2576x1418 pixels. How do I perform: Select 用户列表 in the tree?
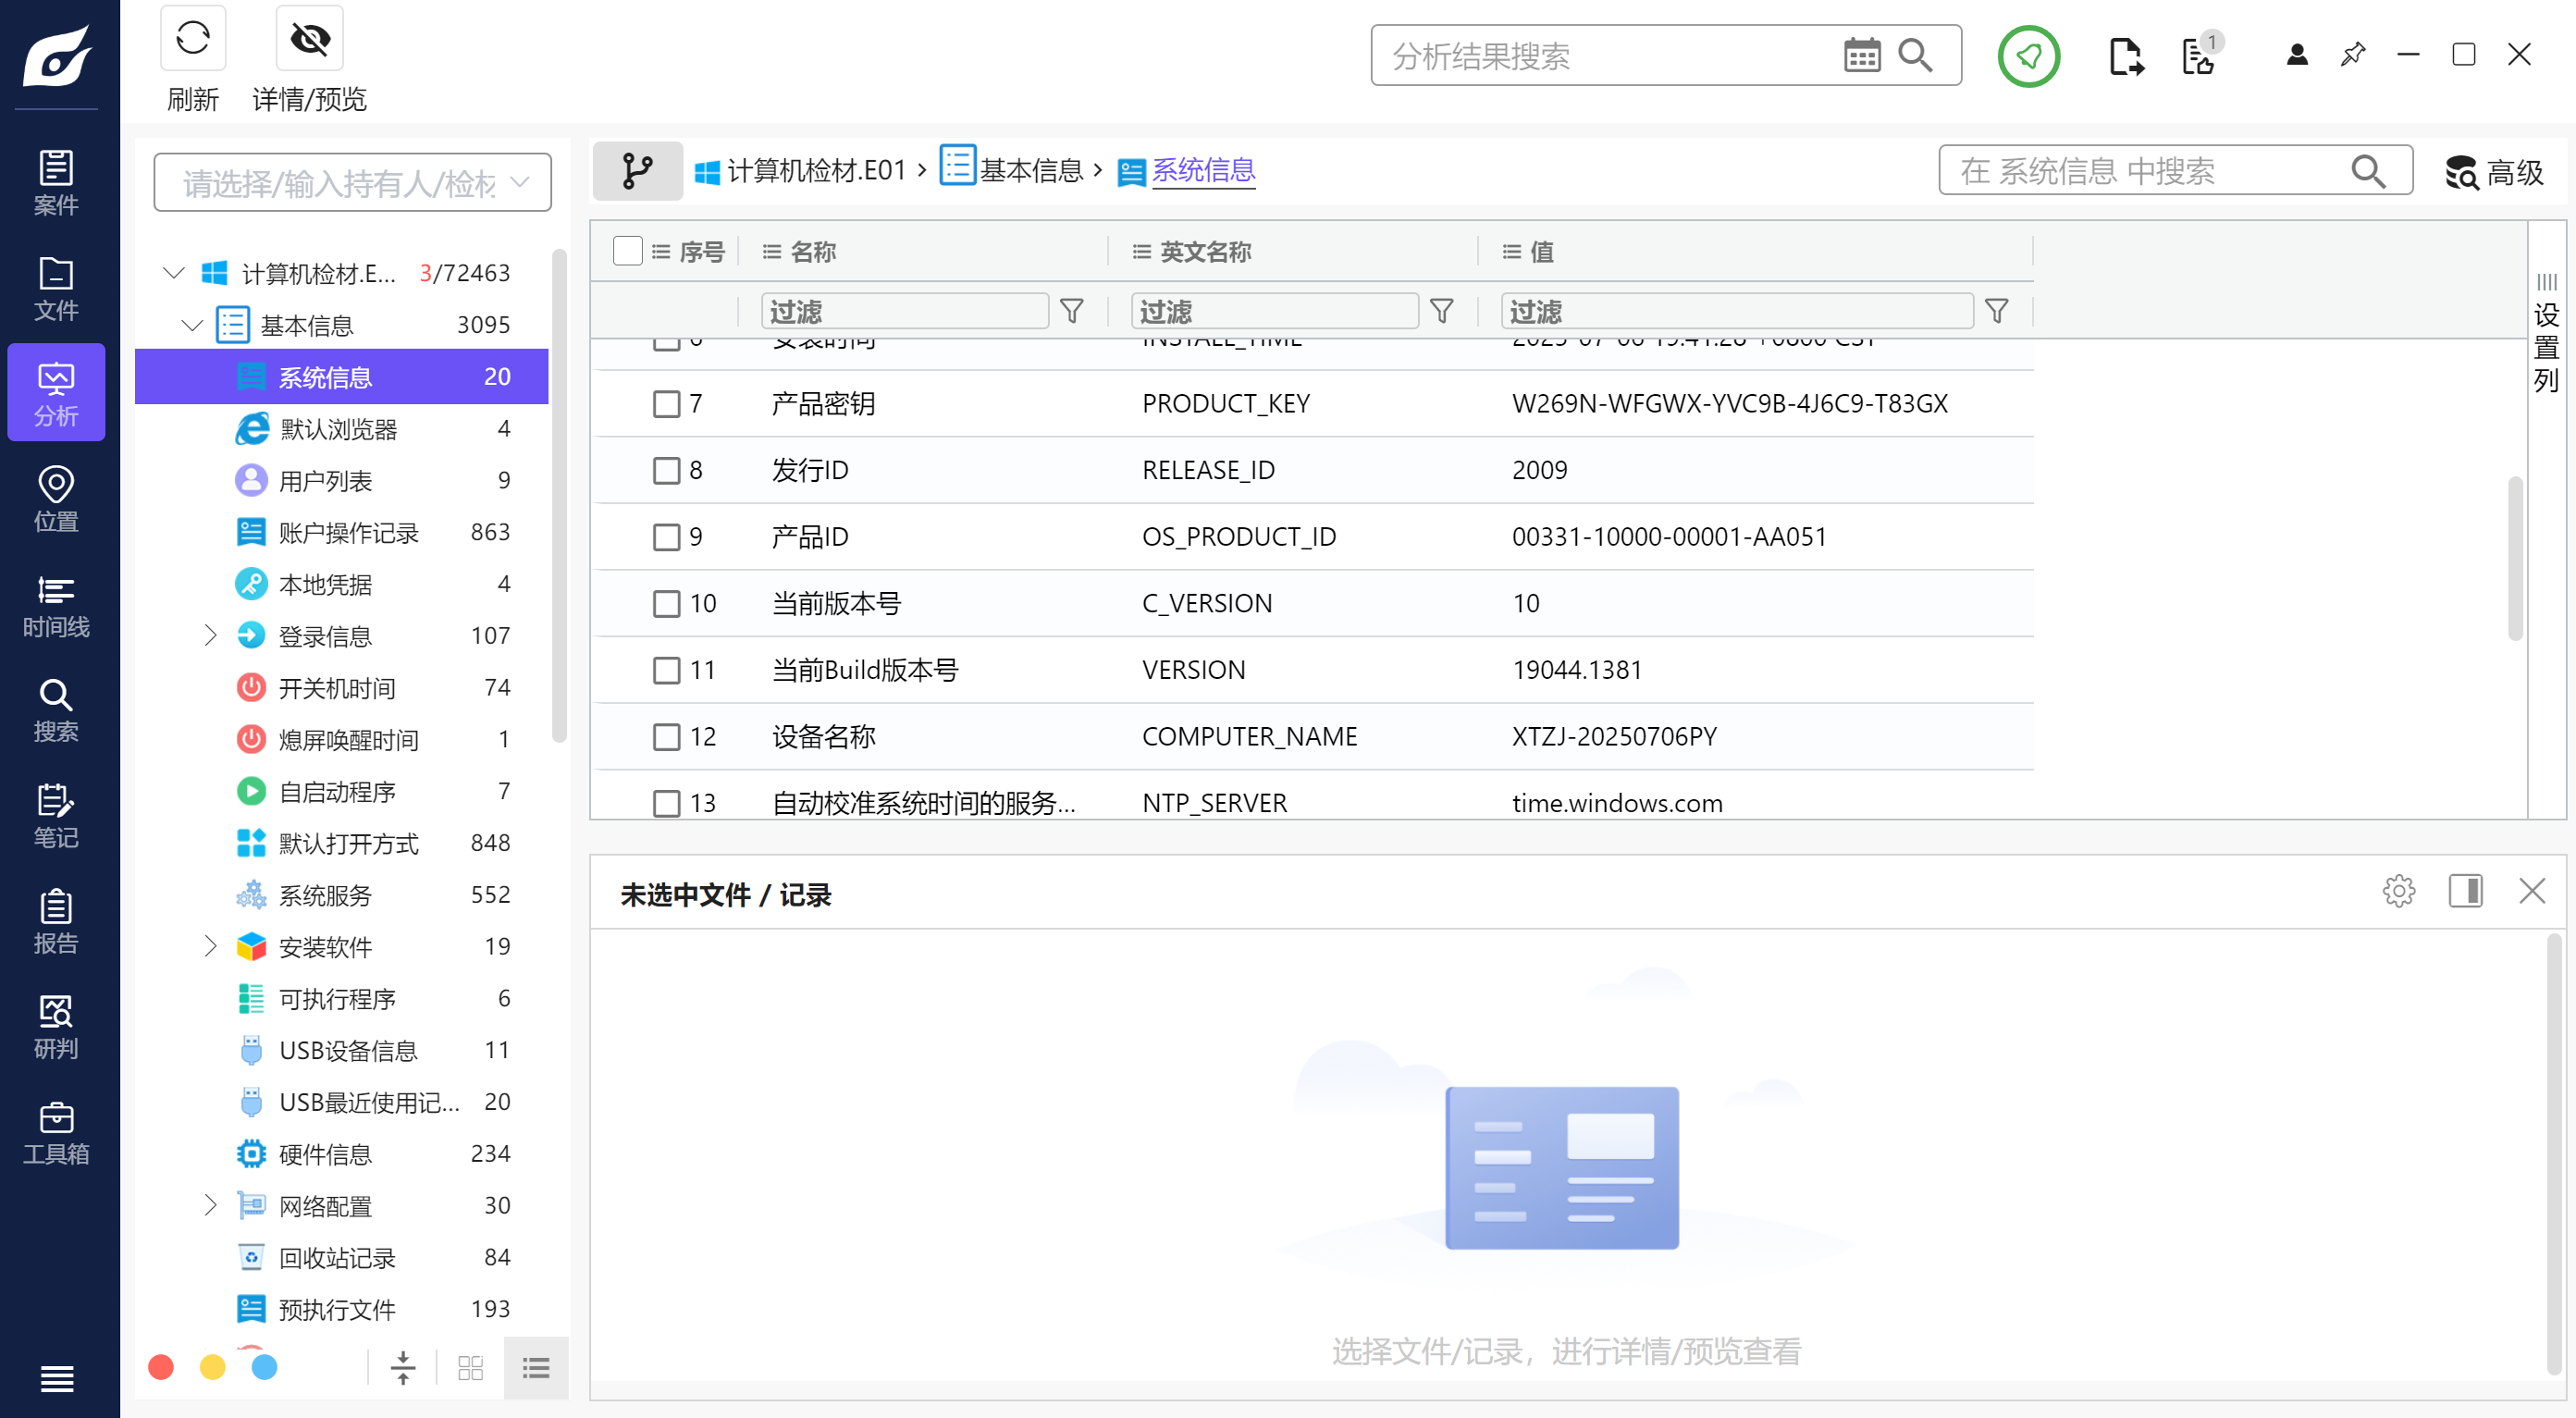(325, 481)
